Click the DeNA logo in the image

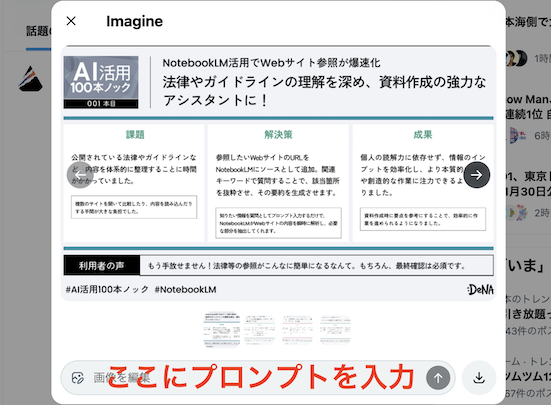(x=481, y=289)
